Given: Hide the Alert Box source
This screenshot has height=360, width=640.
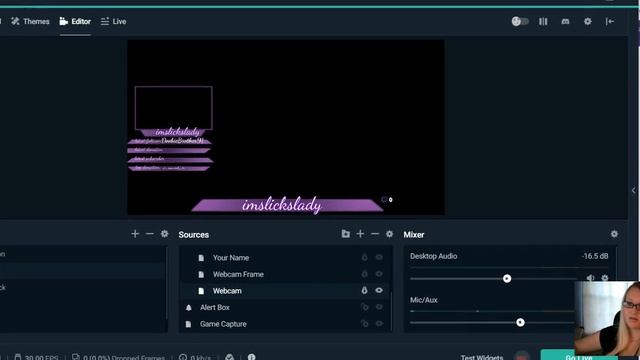Looking at the screenshot, I should 379,307.
